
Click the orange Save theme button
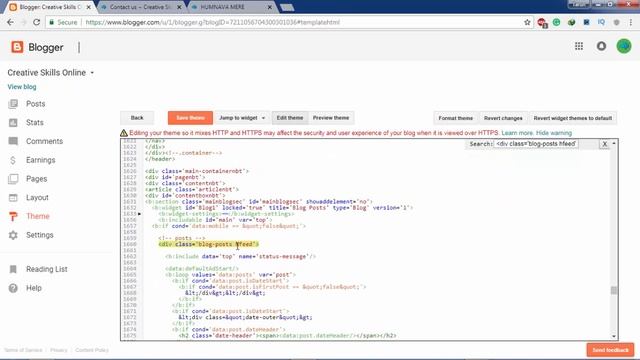pos(190,118)
